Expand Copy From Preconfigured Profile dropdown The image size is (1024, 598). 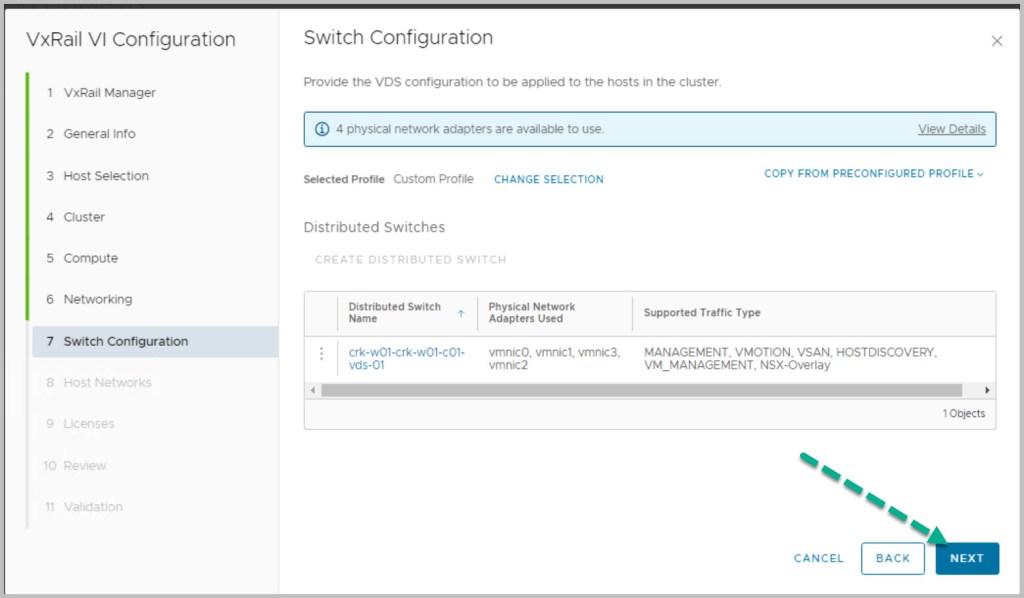[874, 174]
